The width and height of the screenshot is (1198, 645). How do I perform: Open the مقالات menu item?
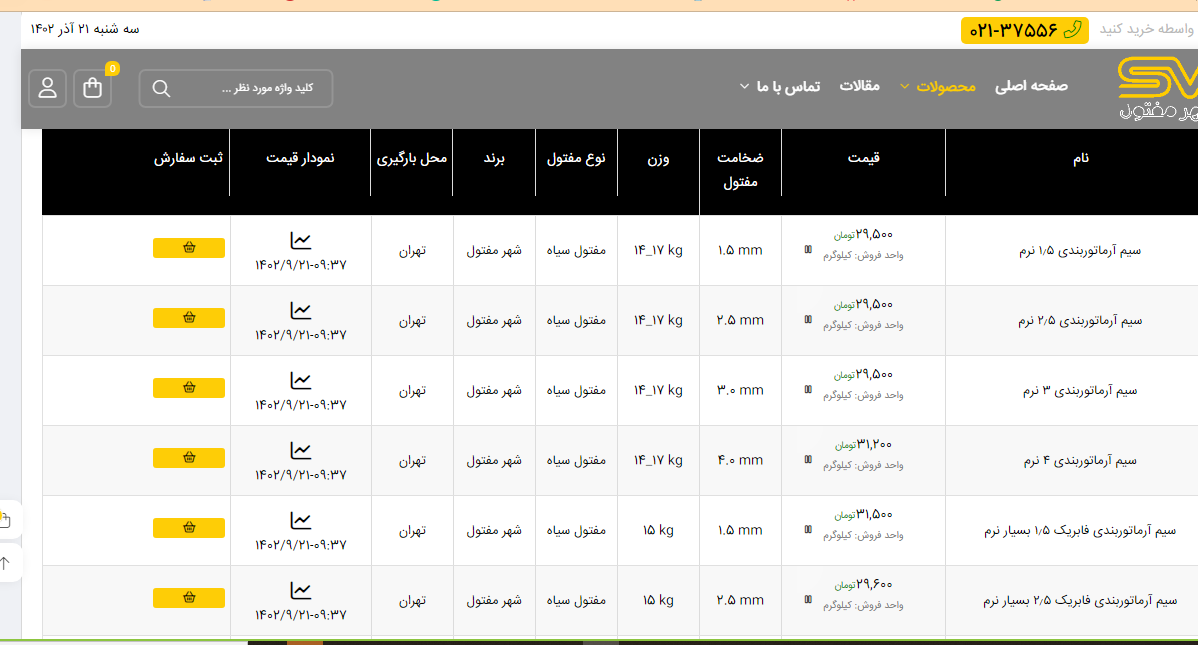[859, 86]
